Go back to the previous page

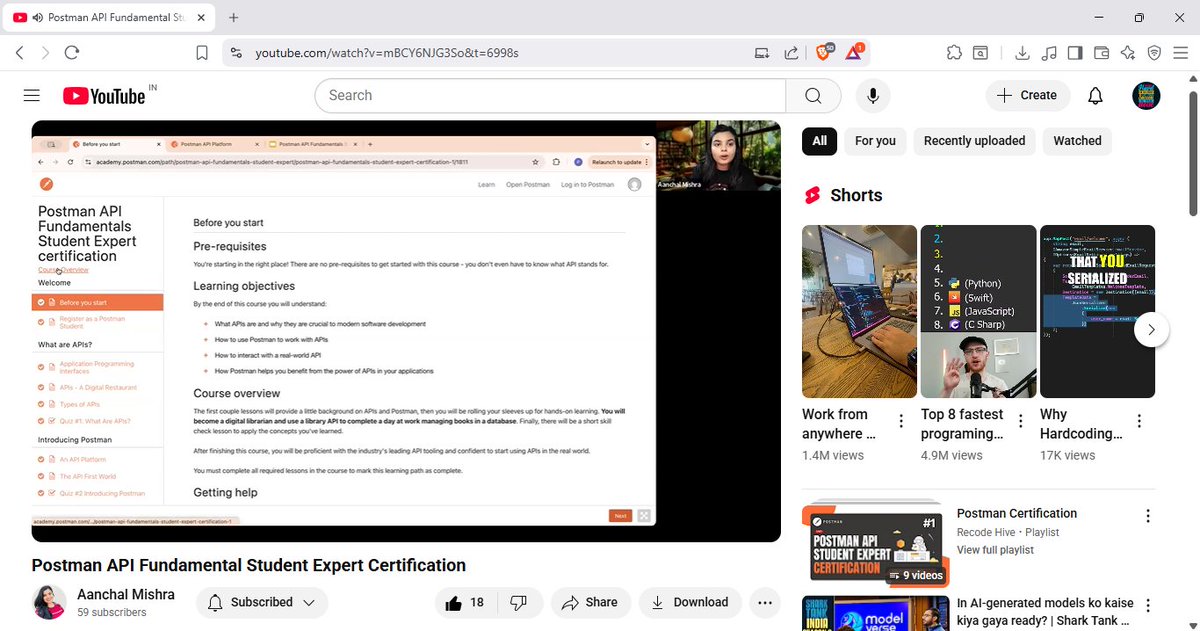[20, 53]
